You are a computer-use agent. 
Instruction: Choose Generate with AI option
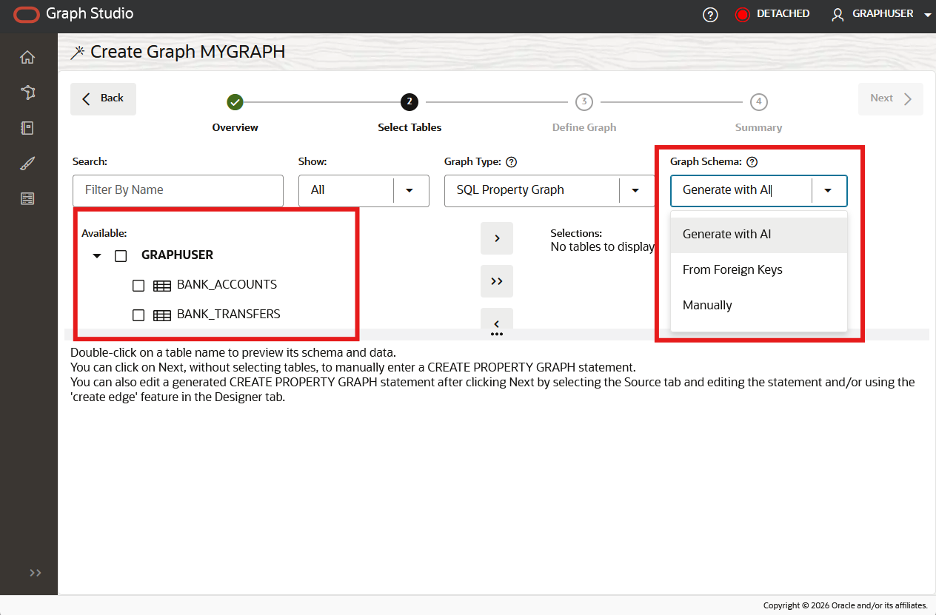[759, 235]
